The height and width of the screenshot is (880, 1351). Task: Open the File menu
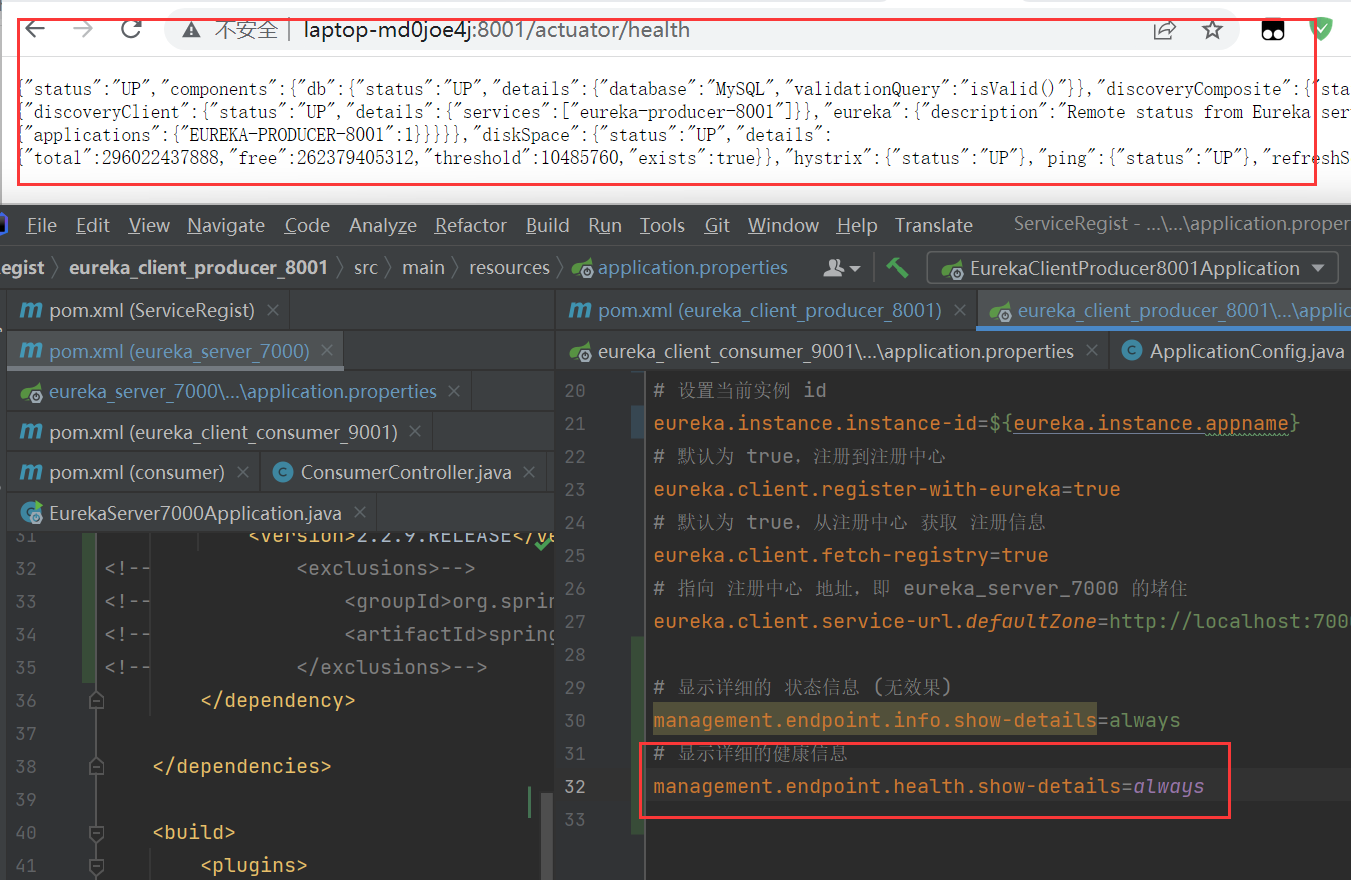click(41, 225)
